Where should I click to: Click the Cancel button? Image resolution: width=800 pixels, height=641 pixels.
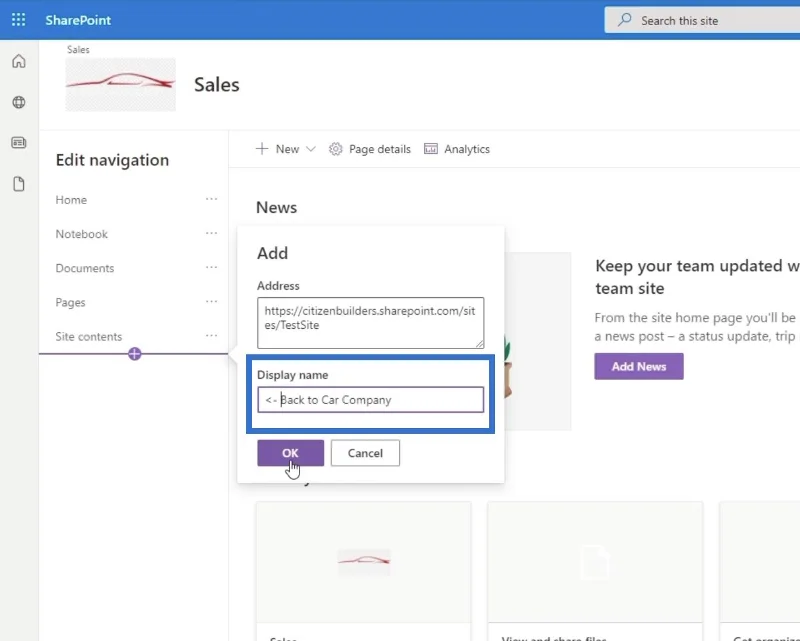(x=365, y=453)
